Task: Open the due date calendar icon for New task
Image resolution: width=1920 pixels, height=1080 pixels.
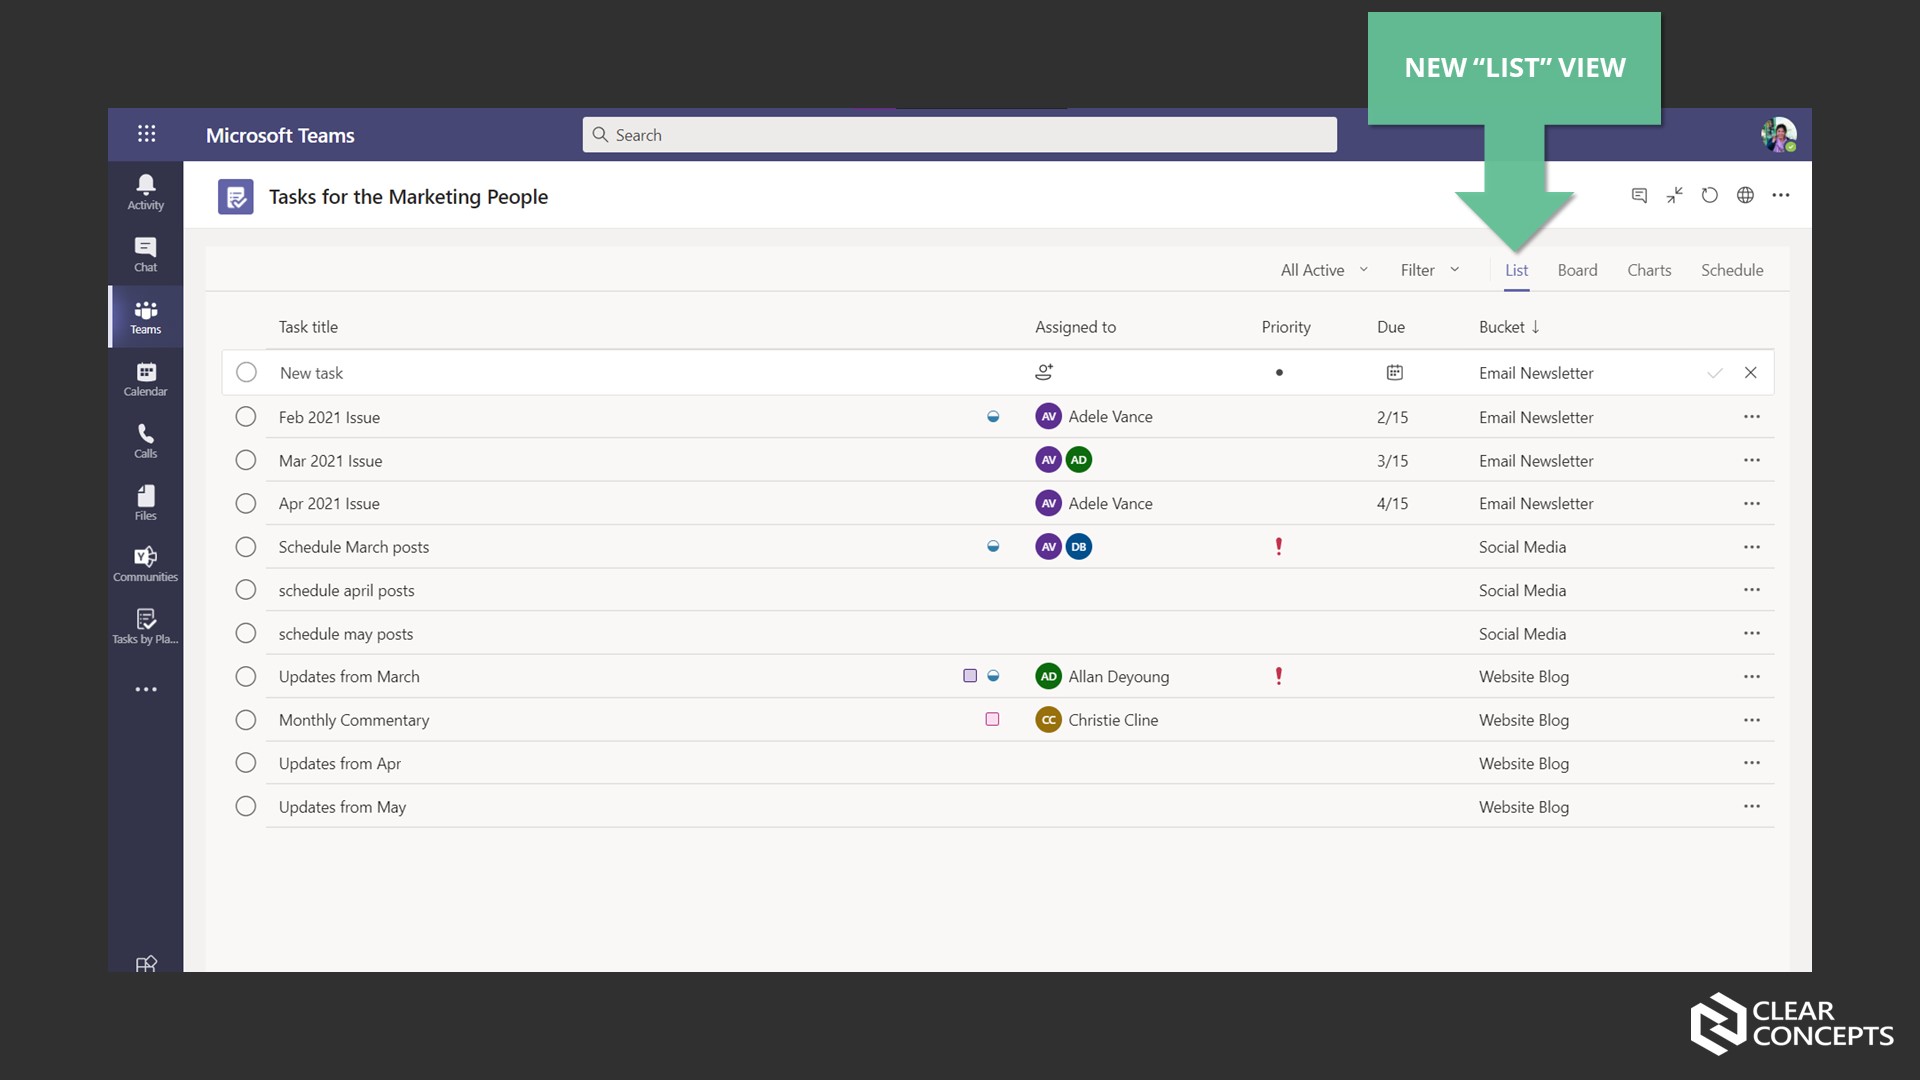Action: (x=1394, y=372)
